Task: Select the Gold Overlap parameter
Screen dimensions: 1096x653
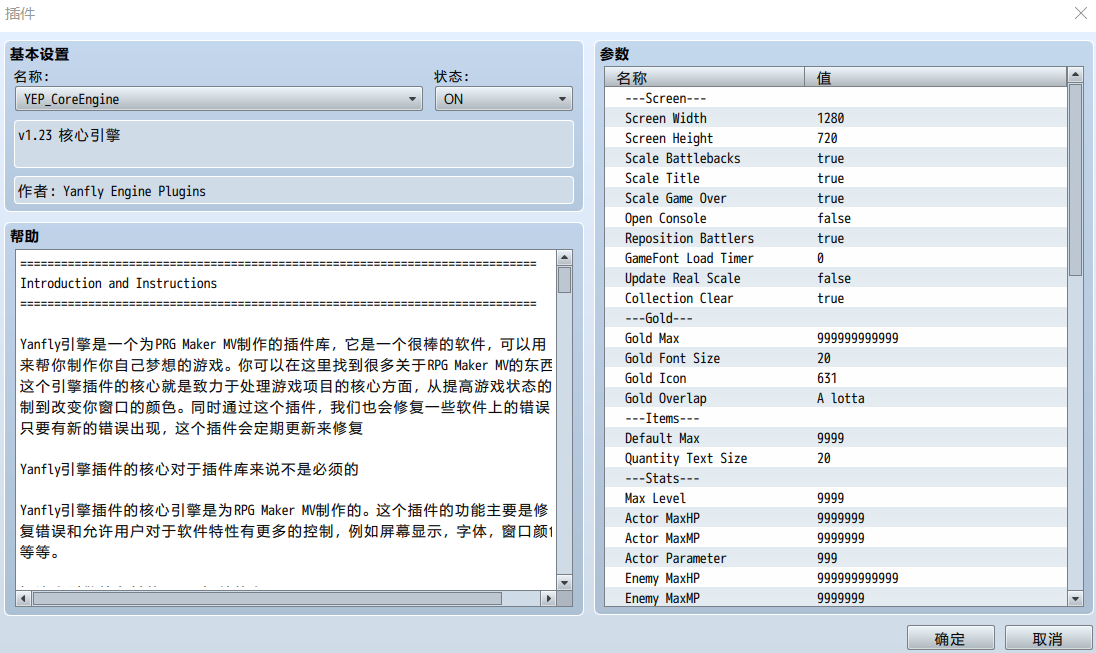Action: (x=836, y=399)
